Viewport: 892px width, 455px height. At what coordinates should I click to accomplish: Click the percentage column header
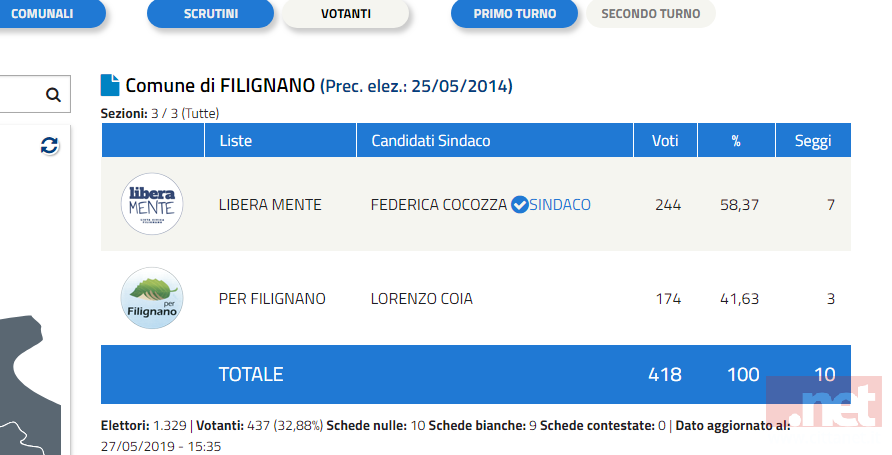(x=737, y=140)
